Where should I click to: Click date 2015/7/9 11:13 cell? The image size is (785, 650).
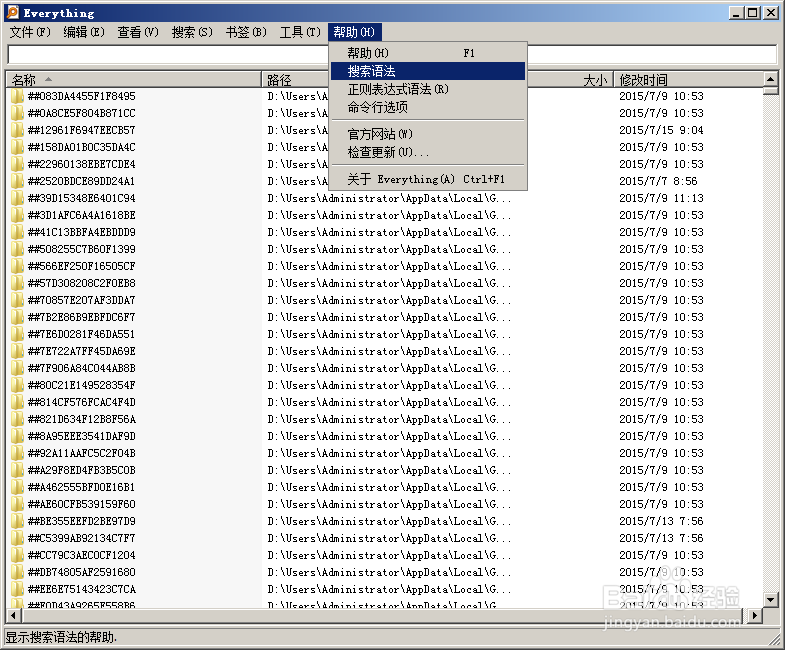[x=661, y=198]
